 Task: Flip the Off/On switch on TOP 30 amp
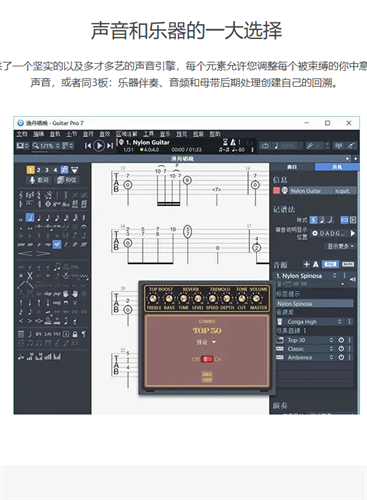point(207,359)
